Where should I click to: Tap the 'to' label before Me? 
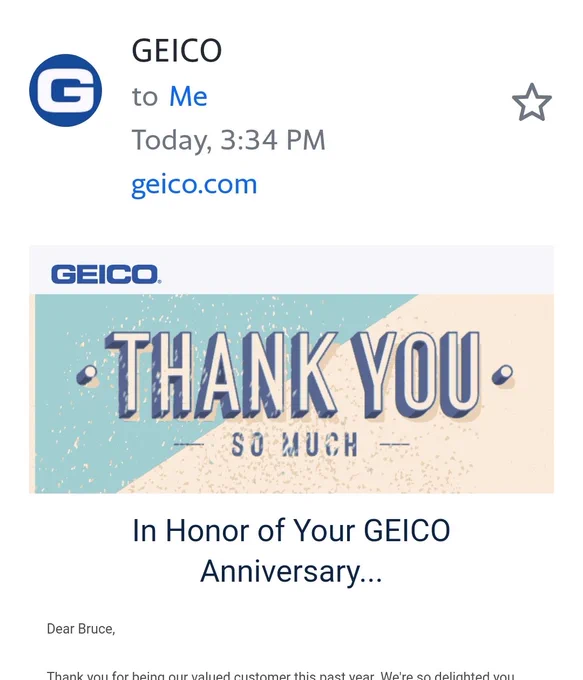pyautogui.click(x=145, y=97)
